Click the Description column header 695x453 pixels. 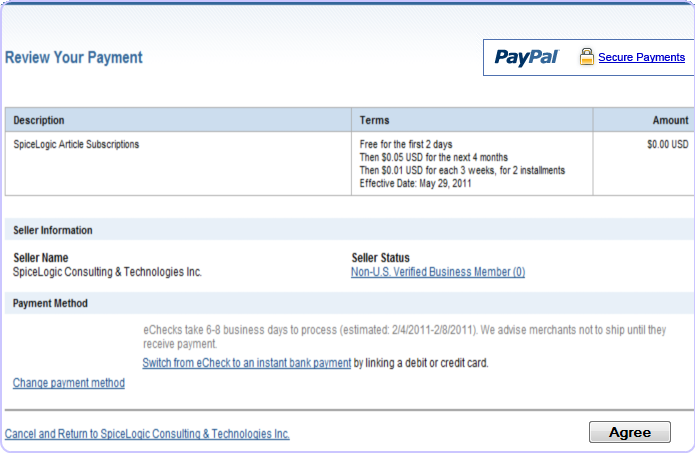(39, 120)
